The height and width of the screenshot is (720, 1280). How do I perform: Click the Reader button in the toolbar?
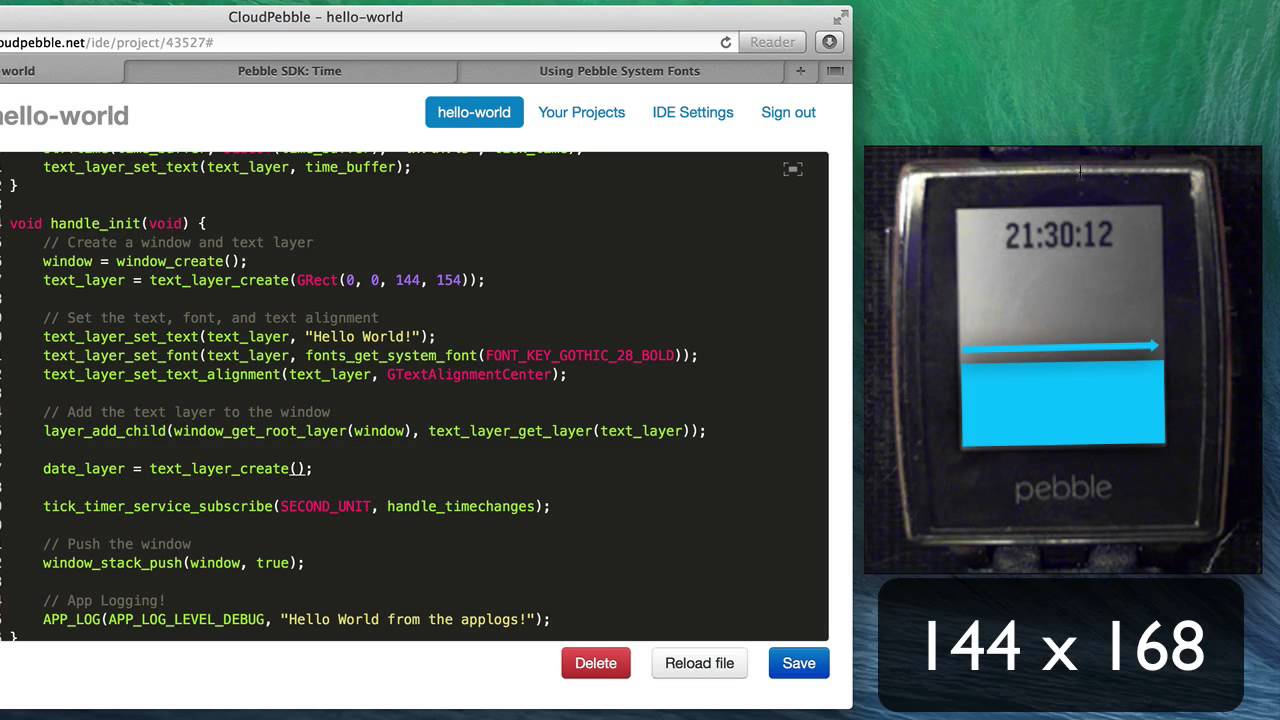773,42
